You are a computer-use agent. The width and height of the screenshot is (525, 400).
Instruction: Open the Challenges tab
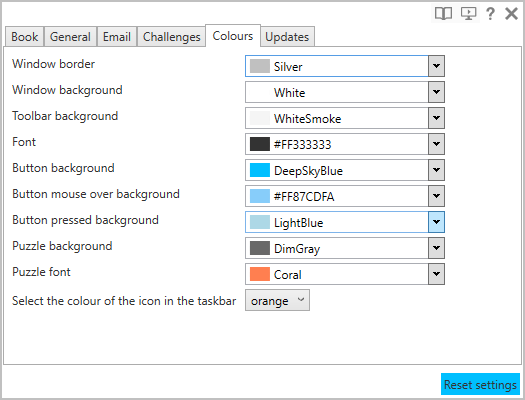tap(171, 36)
